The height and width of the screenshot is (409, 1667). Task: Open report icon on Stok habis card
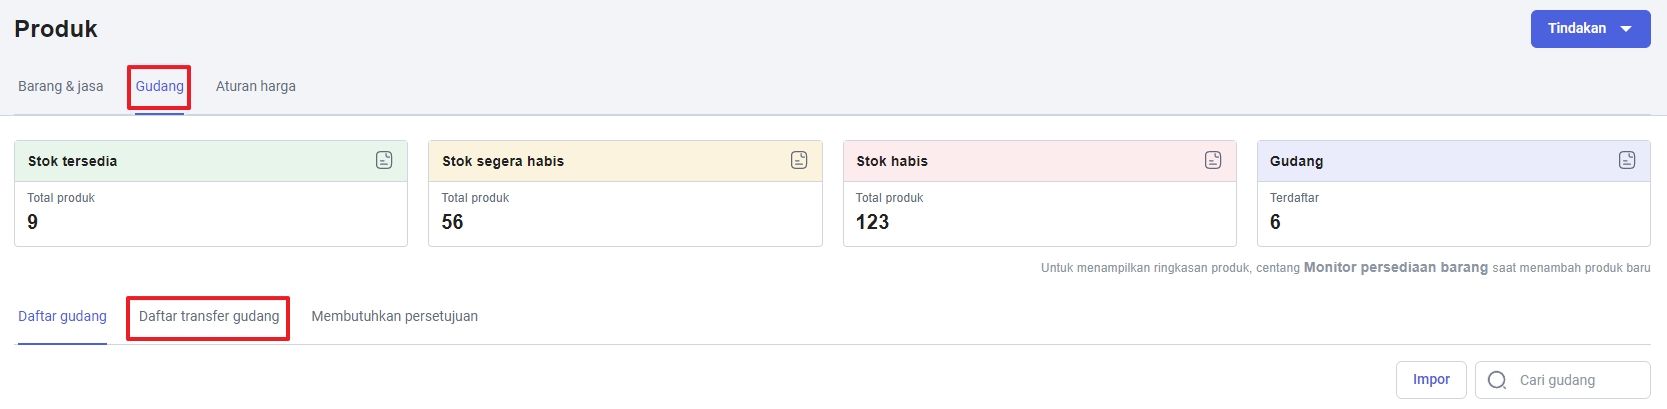pyautogui.click(x=1213, y=160)
